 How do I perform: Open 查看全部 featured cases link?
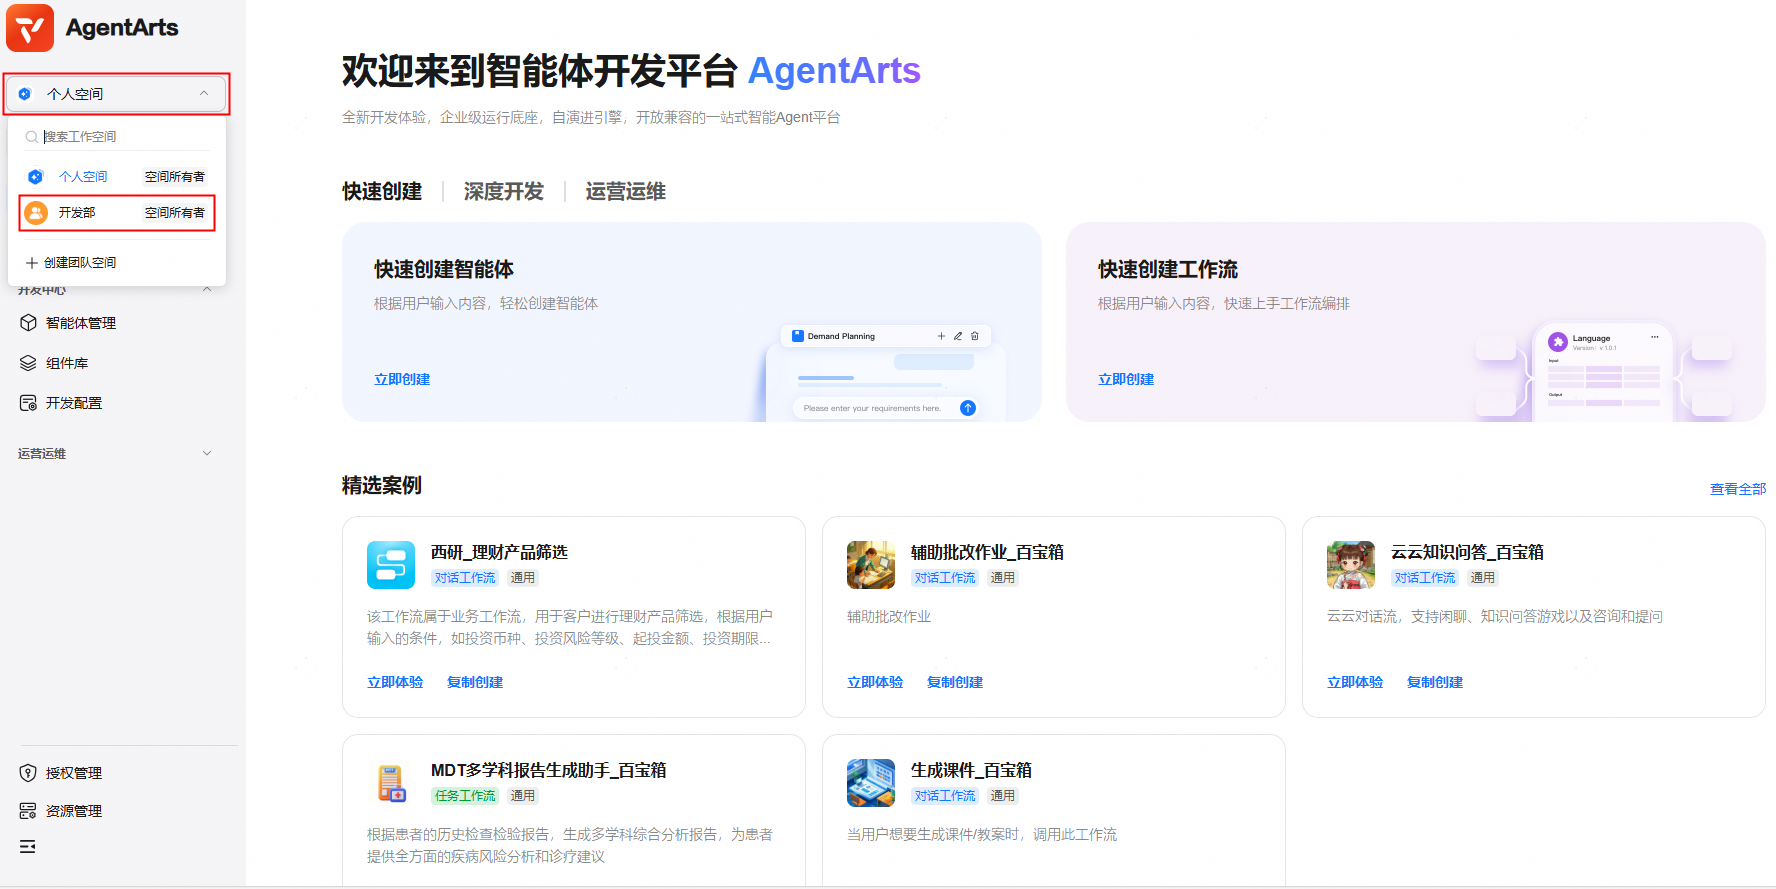[1737, 489]
